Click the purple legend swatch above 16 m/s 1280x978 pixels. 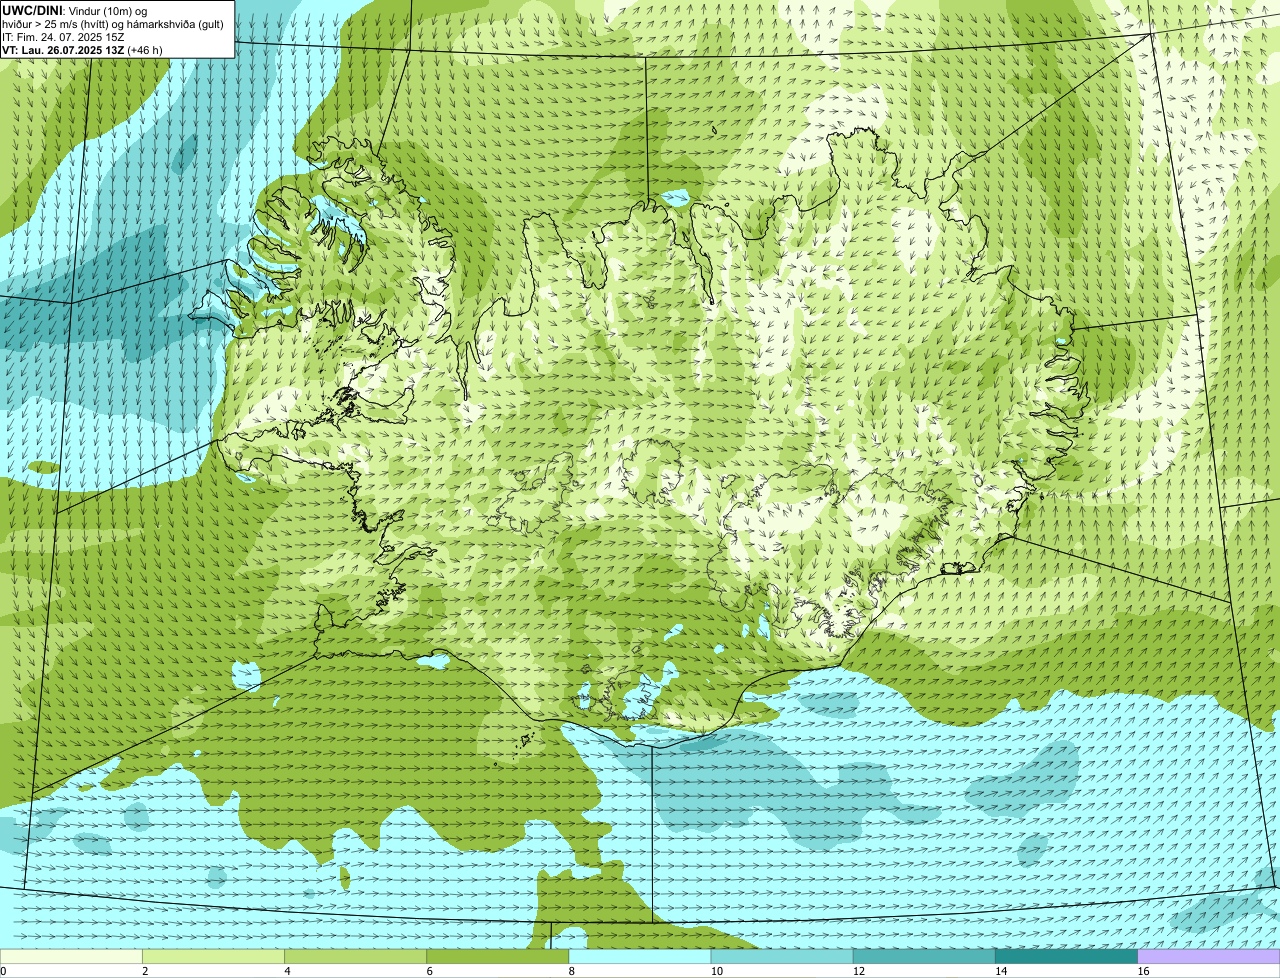(x=1209, y=956)
